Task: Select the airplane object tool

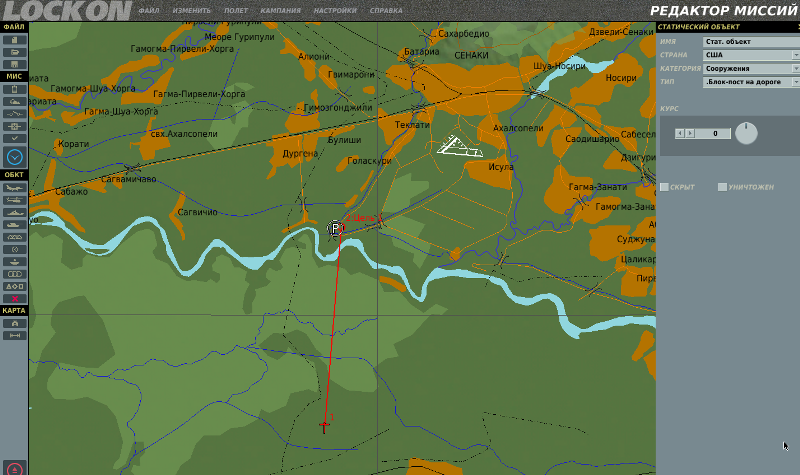Action: point(14,188)
